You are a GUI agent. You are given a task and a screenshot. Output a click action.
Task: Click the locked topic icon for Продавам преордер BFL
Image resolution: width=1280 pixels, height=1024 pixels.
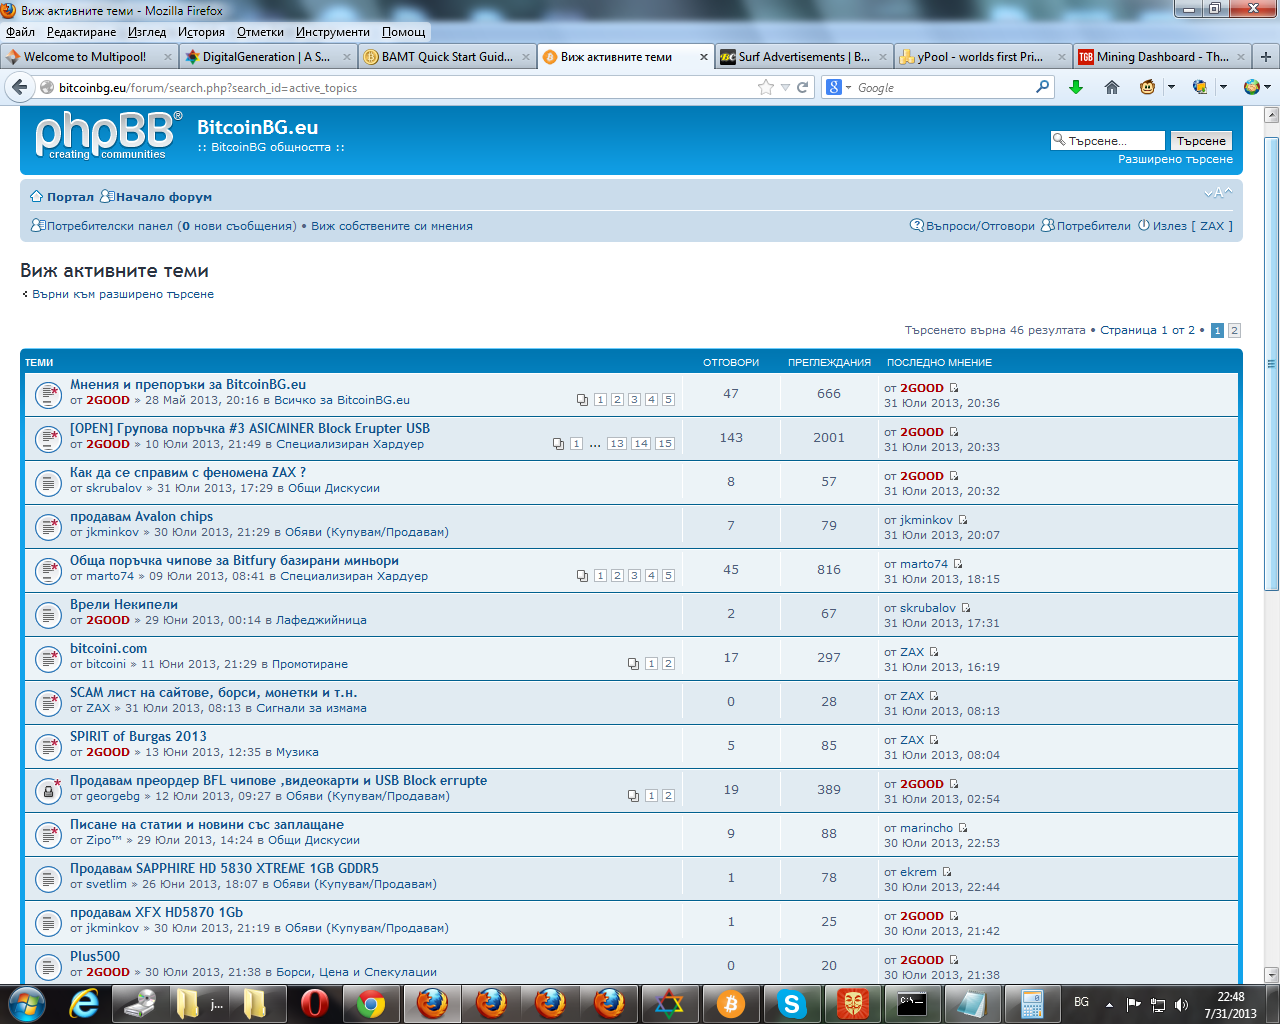[x=48, y=790]
